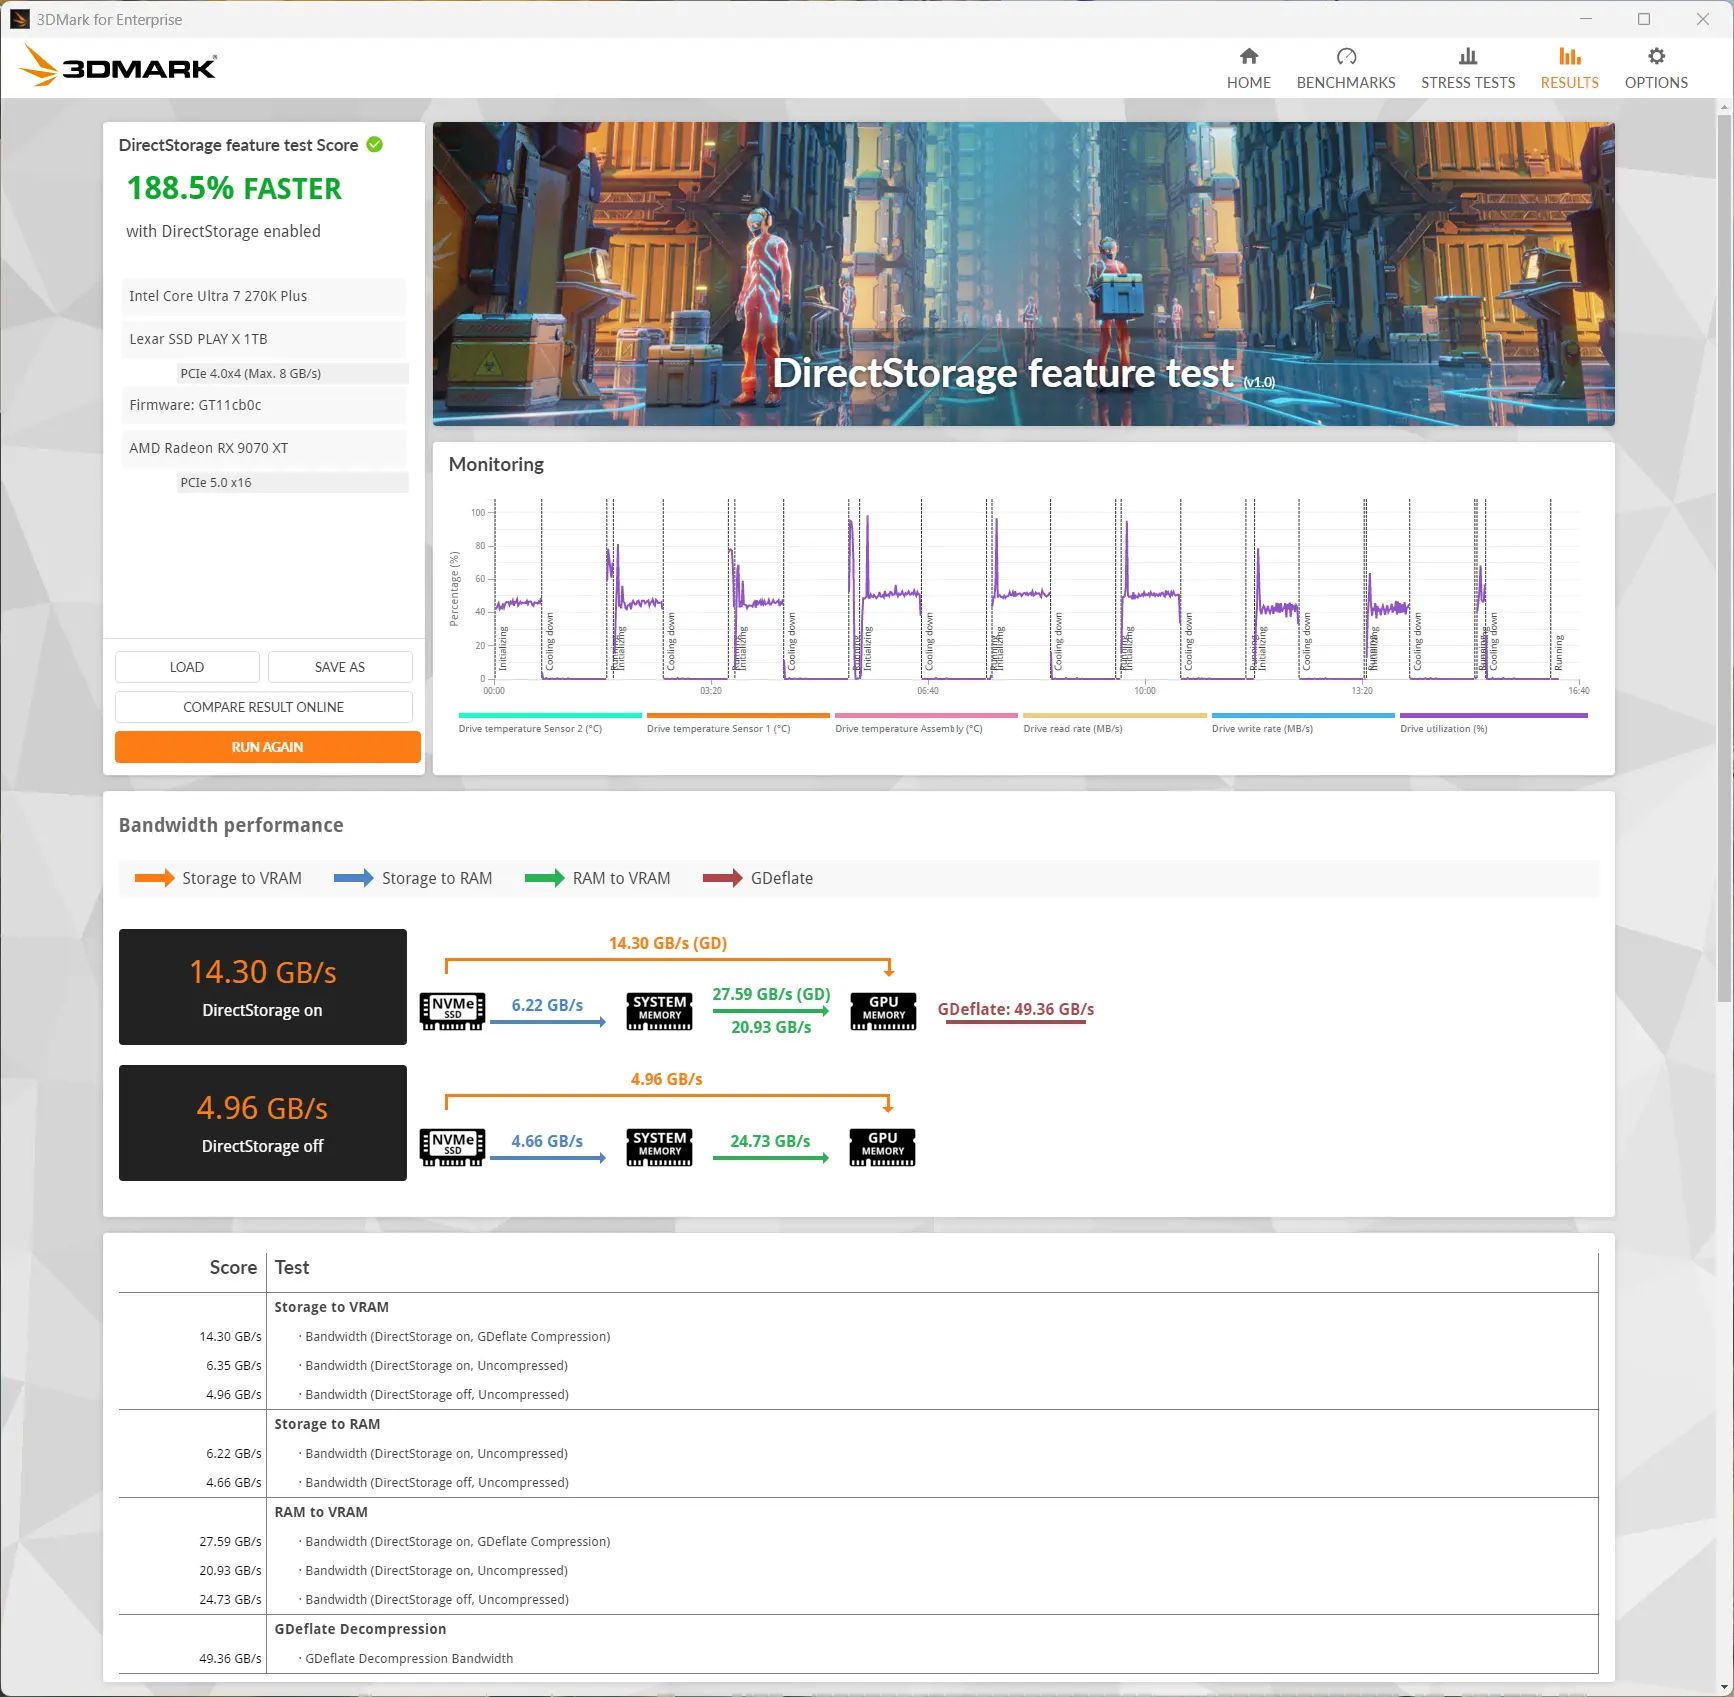Open the Options gear icon
This screenshot has height=1697, width=1734.
click(x=1656, y=57)
